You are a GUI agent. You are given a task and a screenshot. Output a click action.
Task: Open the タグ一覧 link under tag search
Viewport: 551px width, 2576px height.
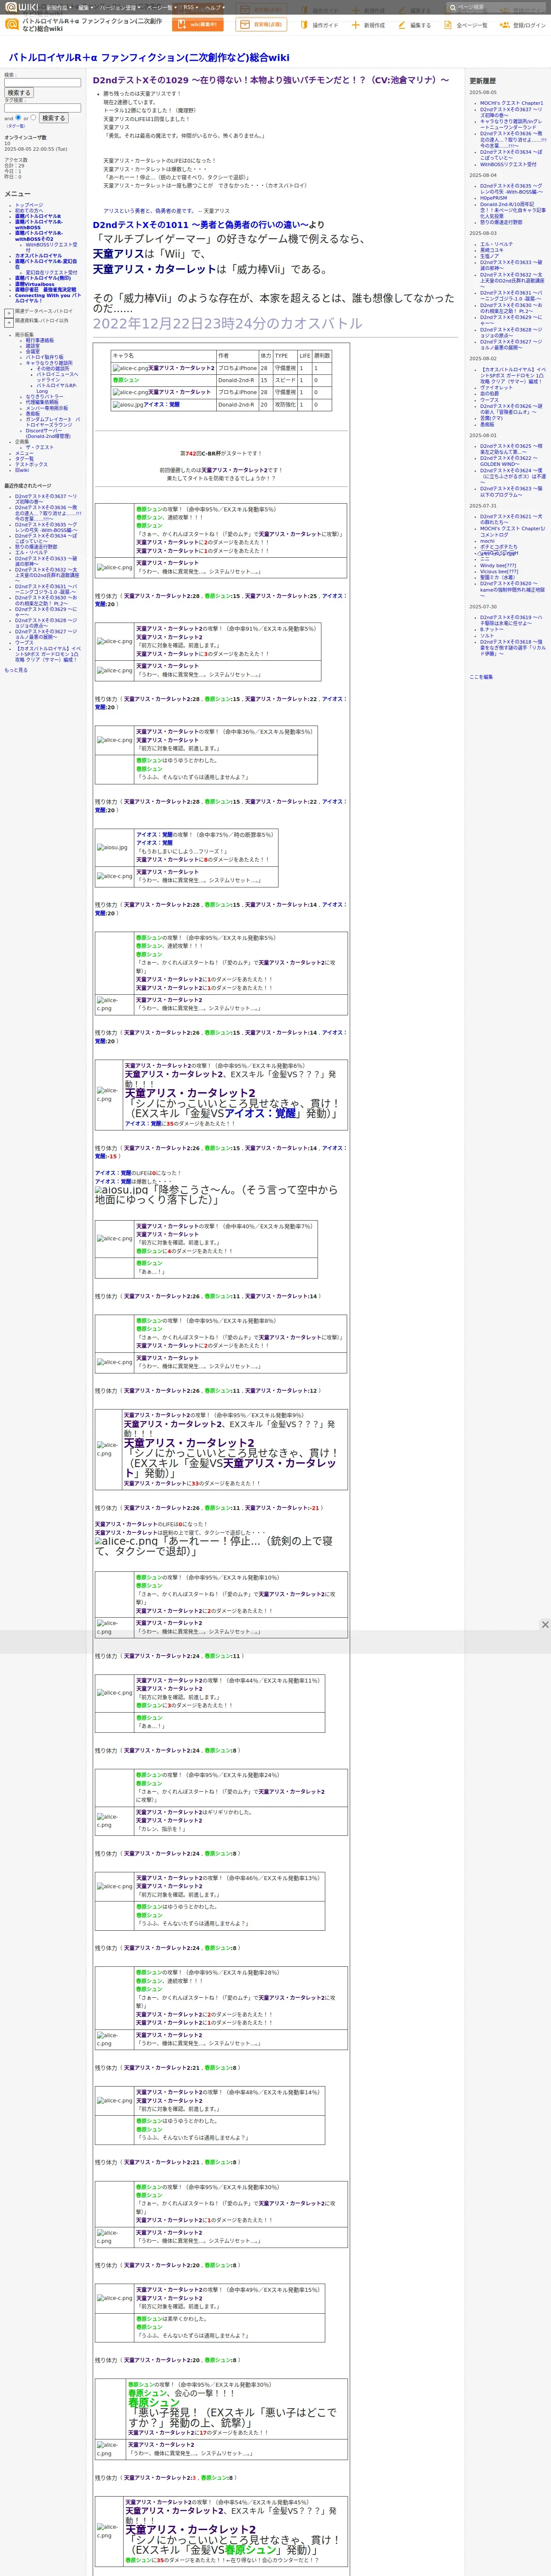click(x=16, y=126)
